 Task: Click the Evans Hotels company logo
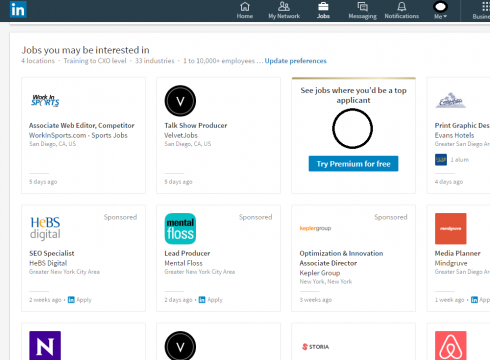450,100
